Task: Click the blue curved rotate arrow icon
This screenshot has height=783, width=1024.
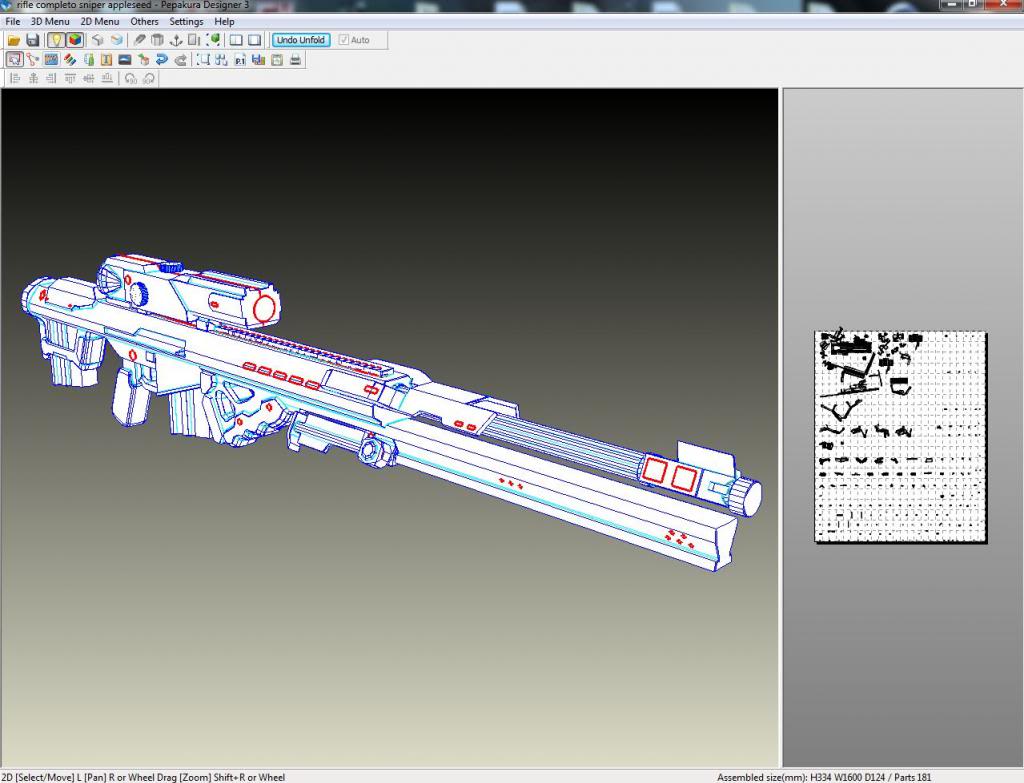Action: pos(162,60)
